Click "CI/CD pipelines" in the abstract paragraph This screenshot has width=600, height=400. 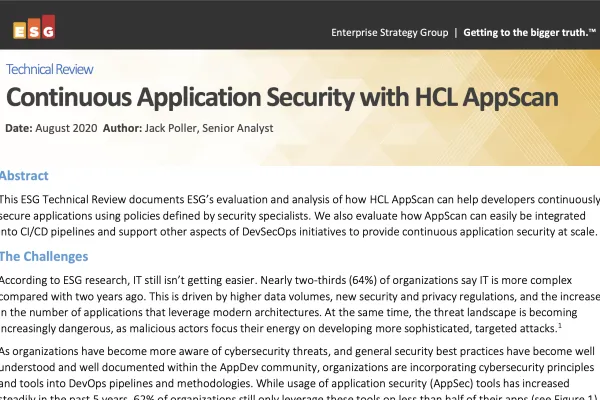(60, 231)
